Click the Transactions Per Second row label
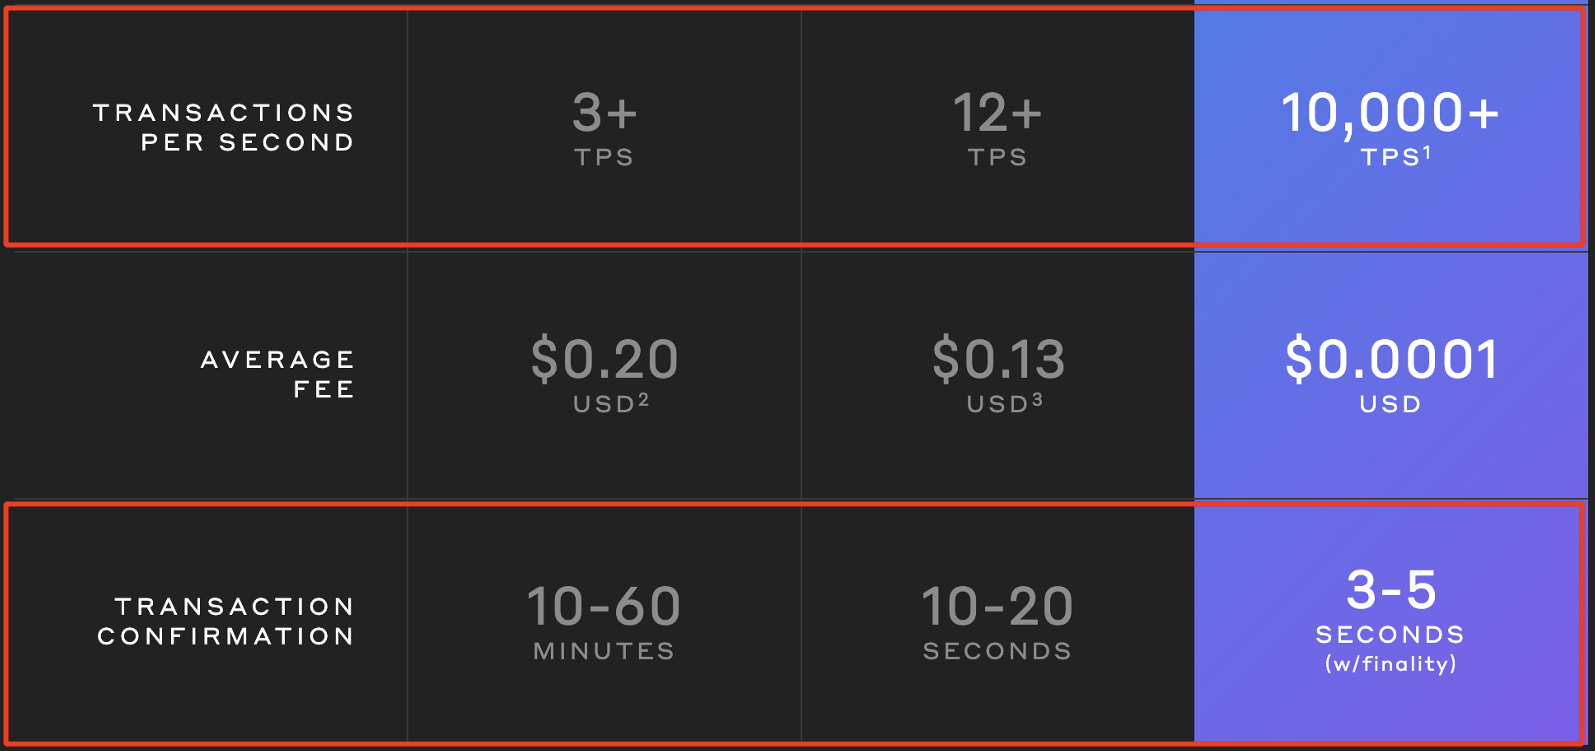The height and width of the screenshot is (751, 1595). click(224, 127)
